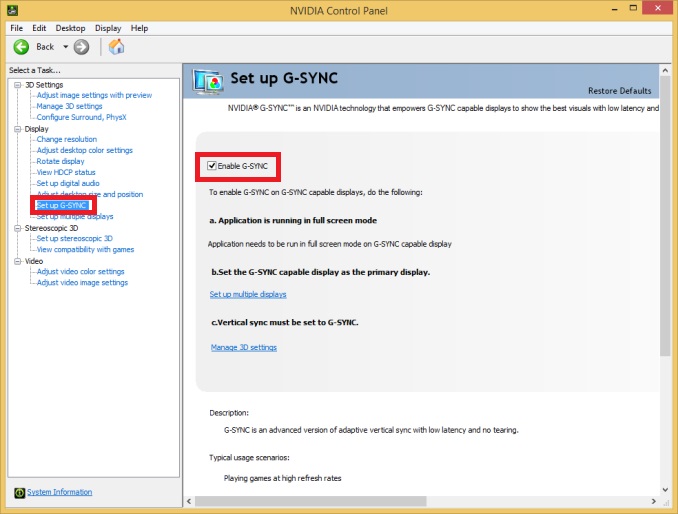Select Adjust video image settings
The width and height of the screenshot is (678, 514).
pyautogui.click(x=82, y=283)
